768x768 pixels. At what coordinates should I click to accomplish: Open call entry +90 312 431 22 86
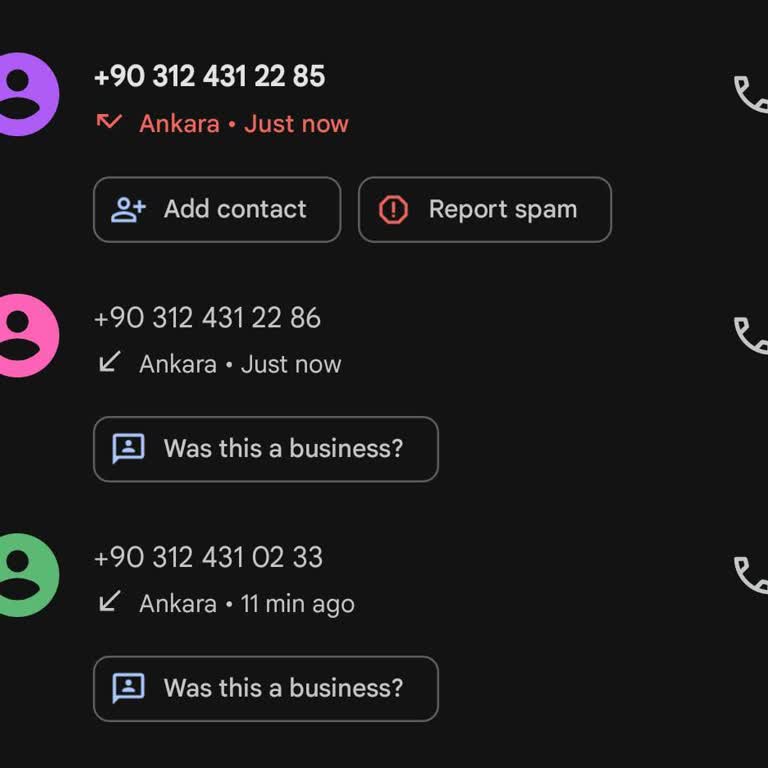[x=207, y=318]
